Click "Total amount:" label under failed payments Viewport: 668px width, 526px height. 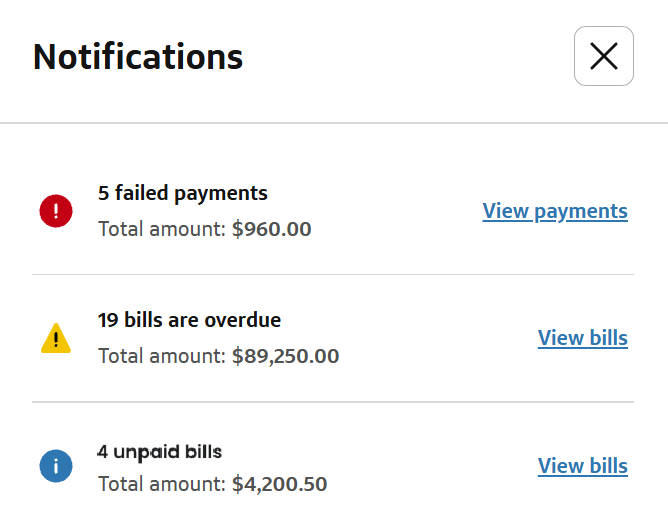tap(162, 229)
